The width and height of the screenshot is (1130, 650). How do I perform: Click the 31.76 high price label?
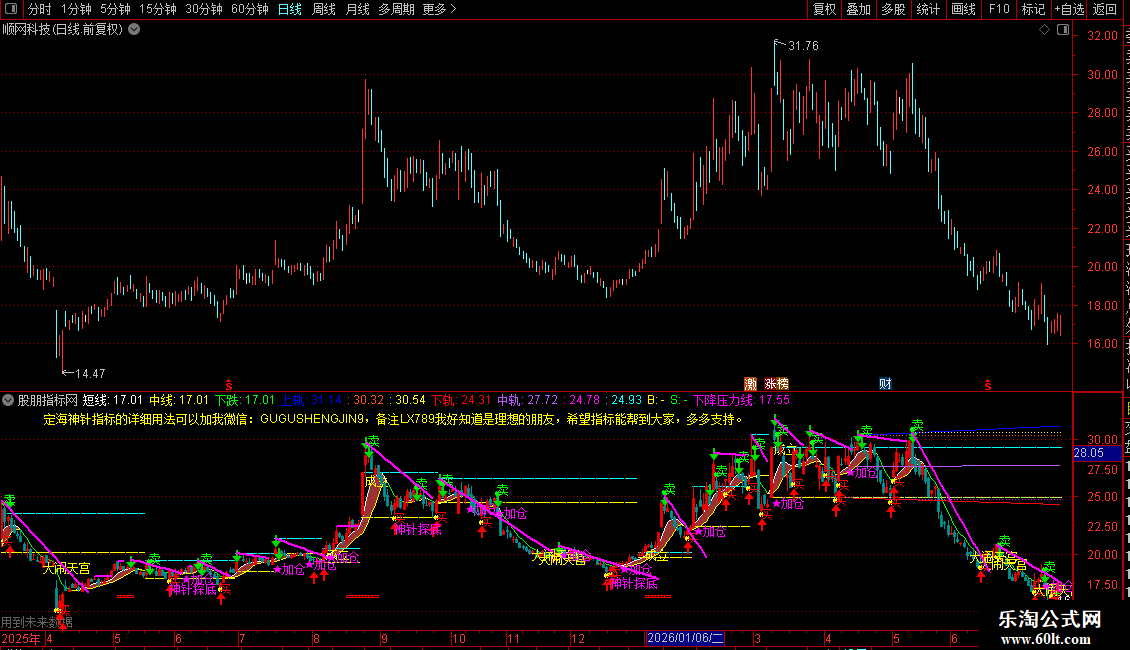(x=803, y=46)
